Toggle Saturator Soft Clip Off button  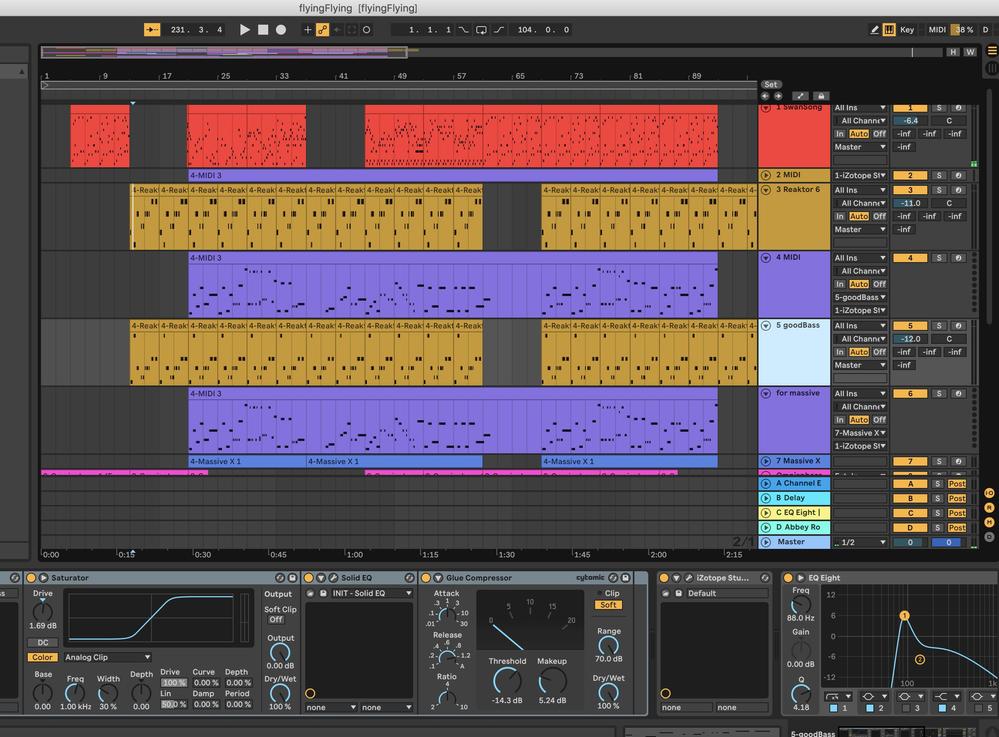(276, 620)
